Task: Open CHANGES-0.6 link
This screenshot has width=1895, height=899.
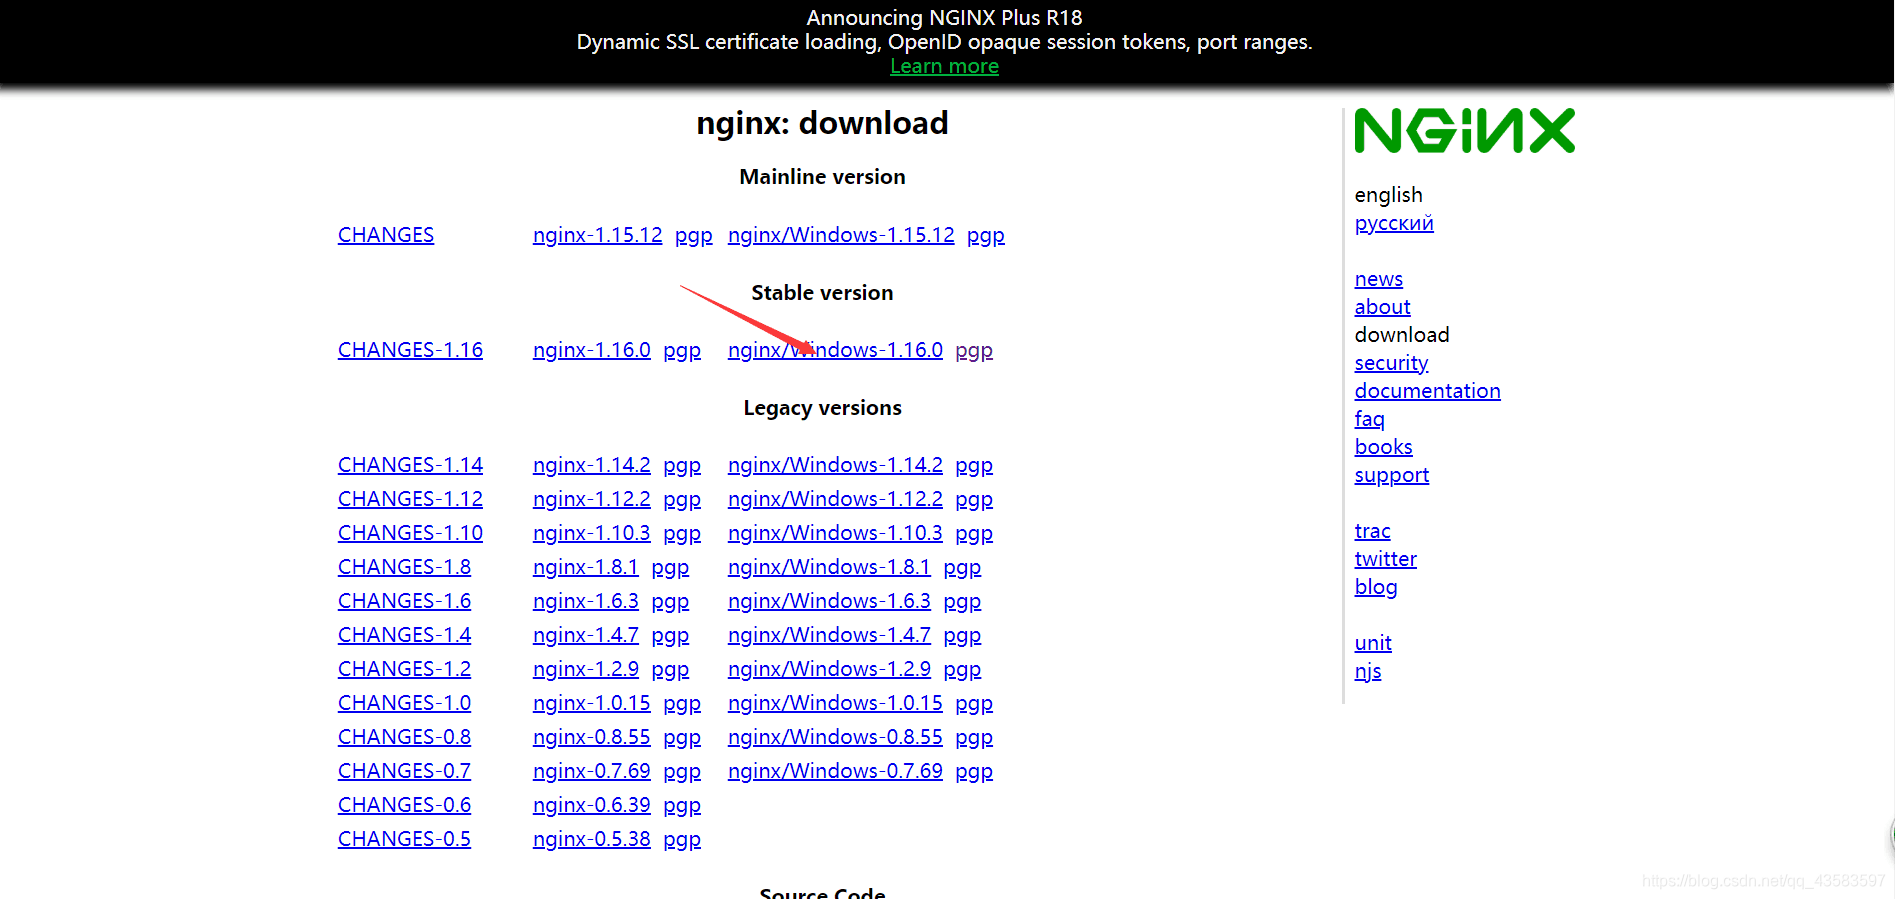Action: click(x=404, y=805)
